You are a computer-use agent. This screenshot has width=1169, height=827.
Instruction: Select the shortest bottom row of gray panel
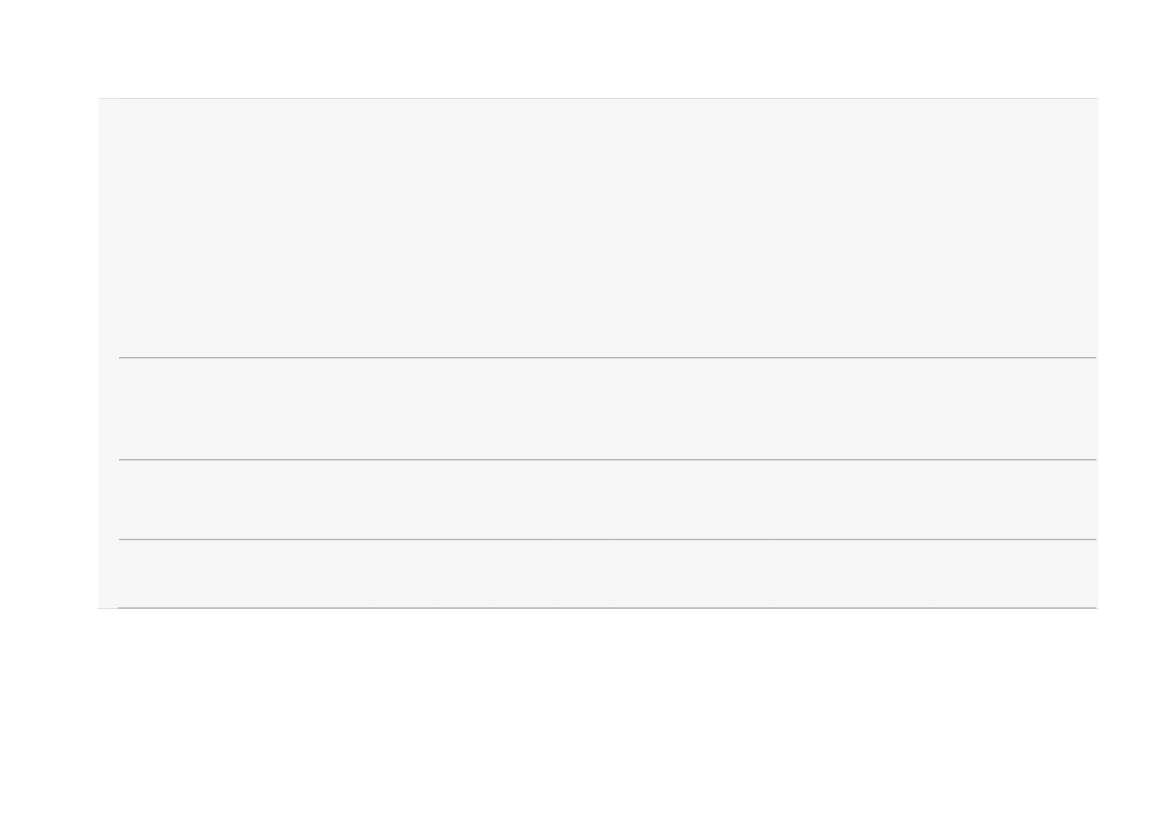(x=608, y=573)
